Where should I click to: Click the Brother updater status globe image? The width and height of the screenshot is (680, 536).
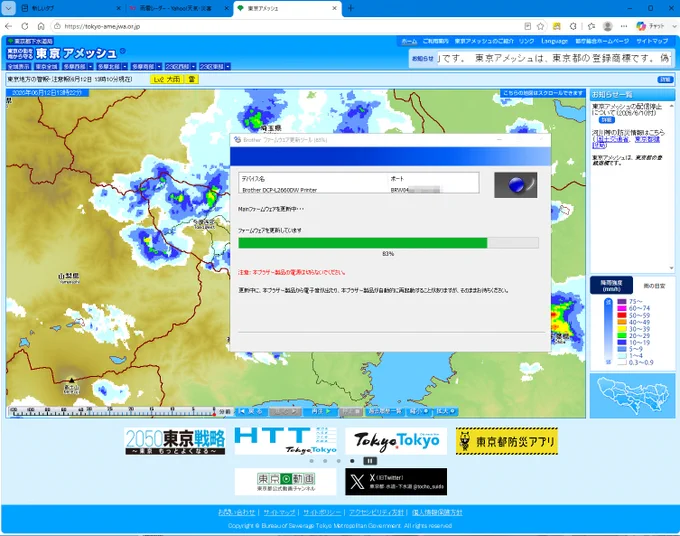click(x=516, y=185)
